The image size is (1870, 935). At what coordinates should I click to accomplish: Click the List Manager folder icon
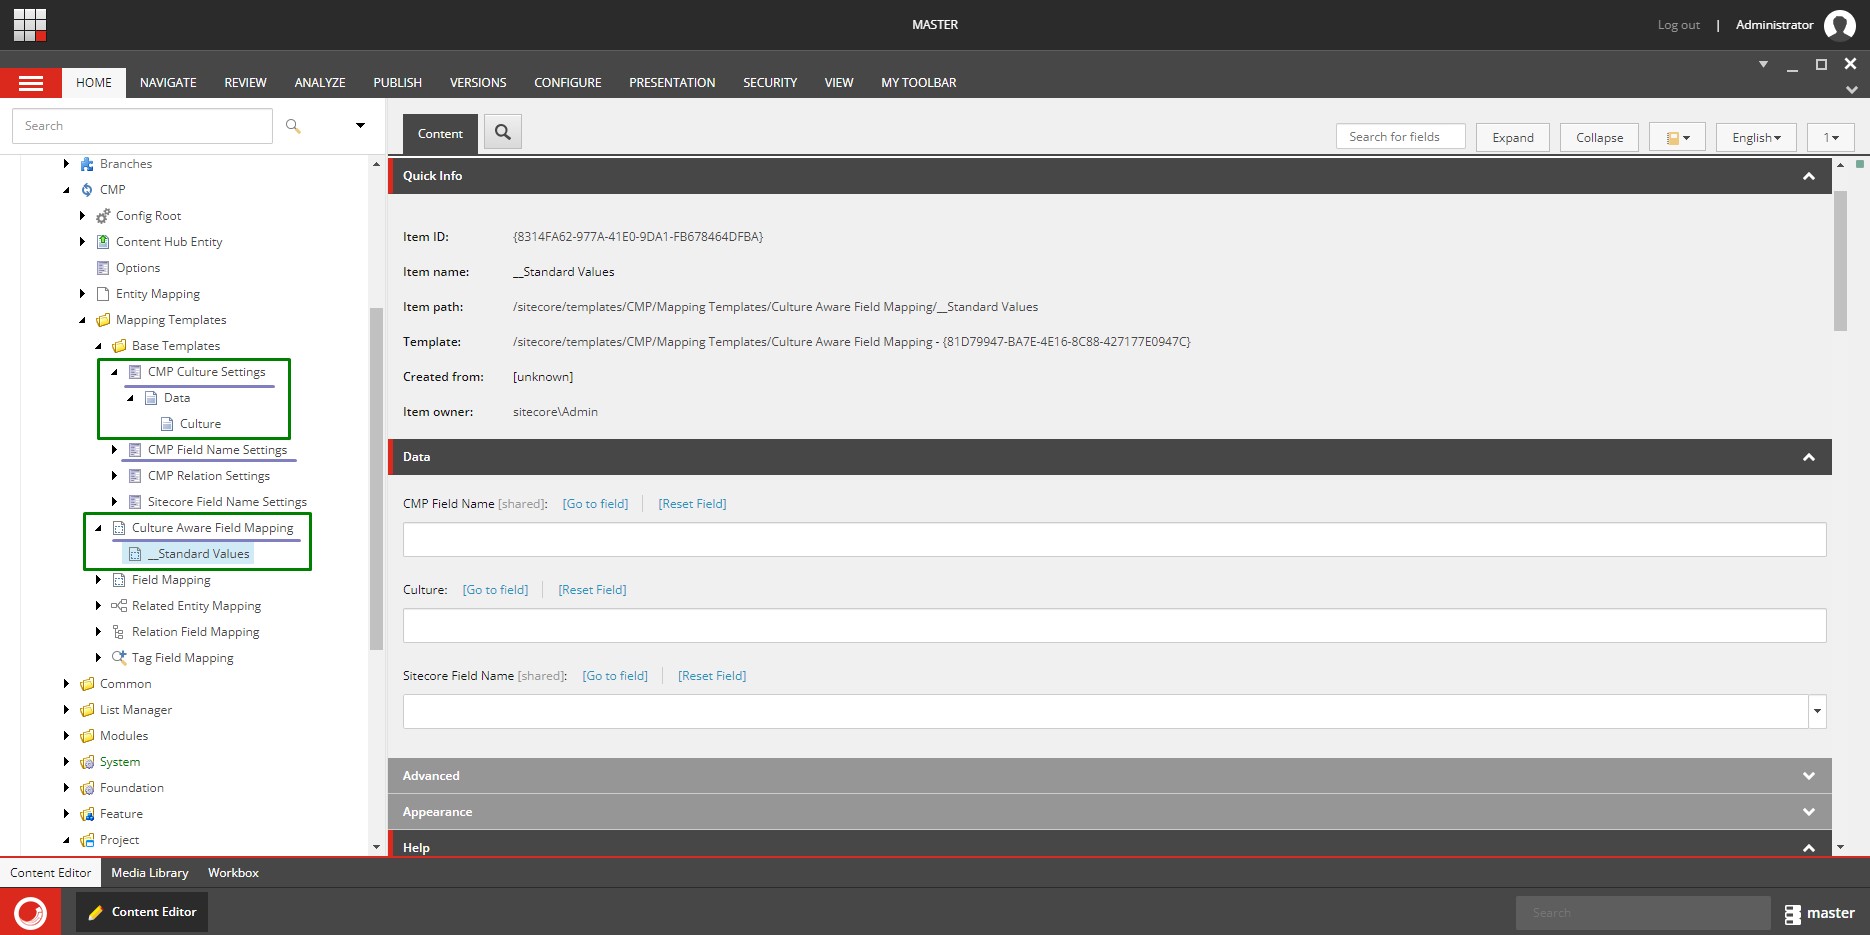point(87,710)
